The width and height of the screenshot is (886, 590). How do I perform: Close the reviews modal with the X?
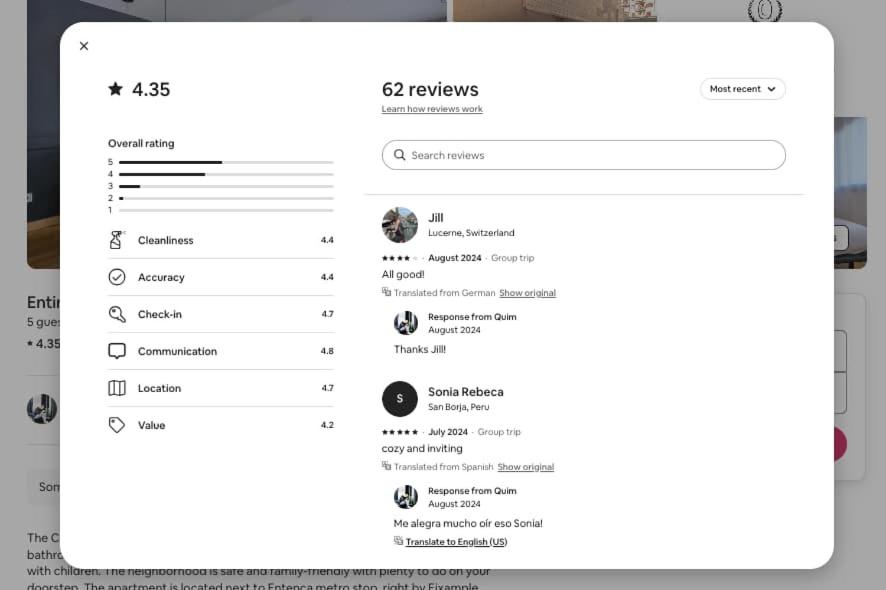tap(84, 46)
